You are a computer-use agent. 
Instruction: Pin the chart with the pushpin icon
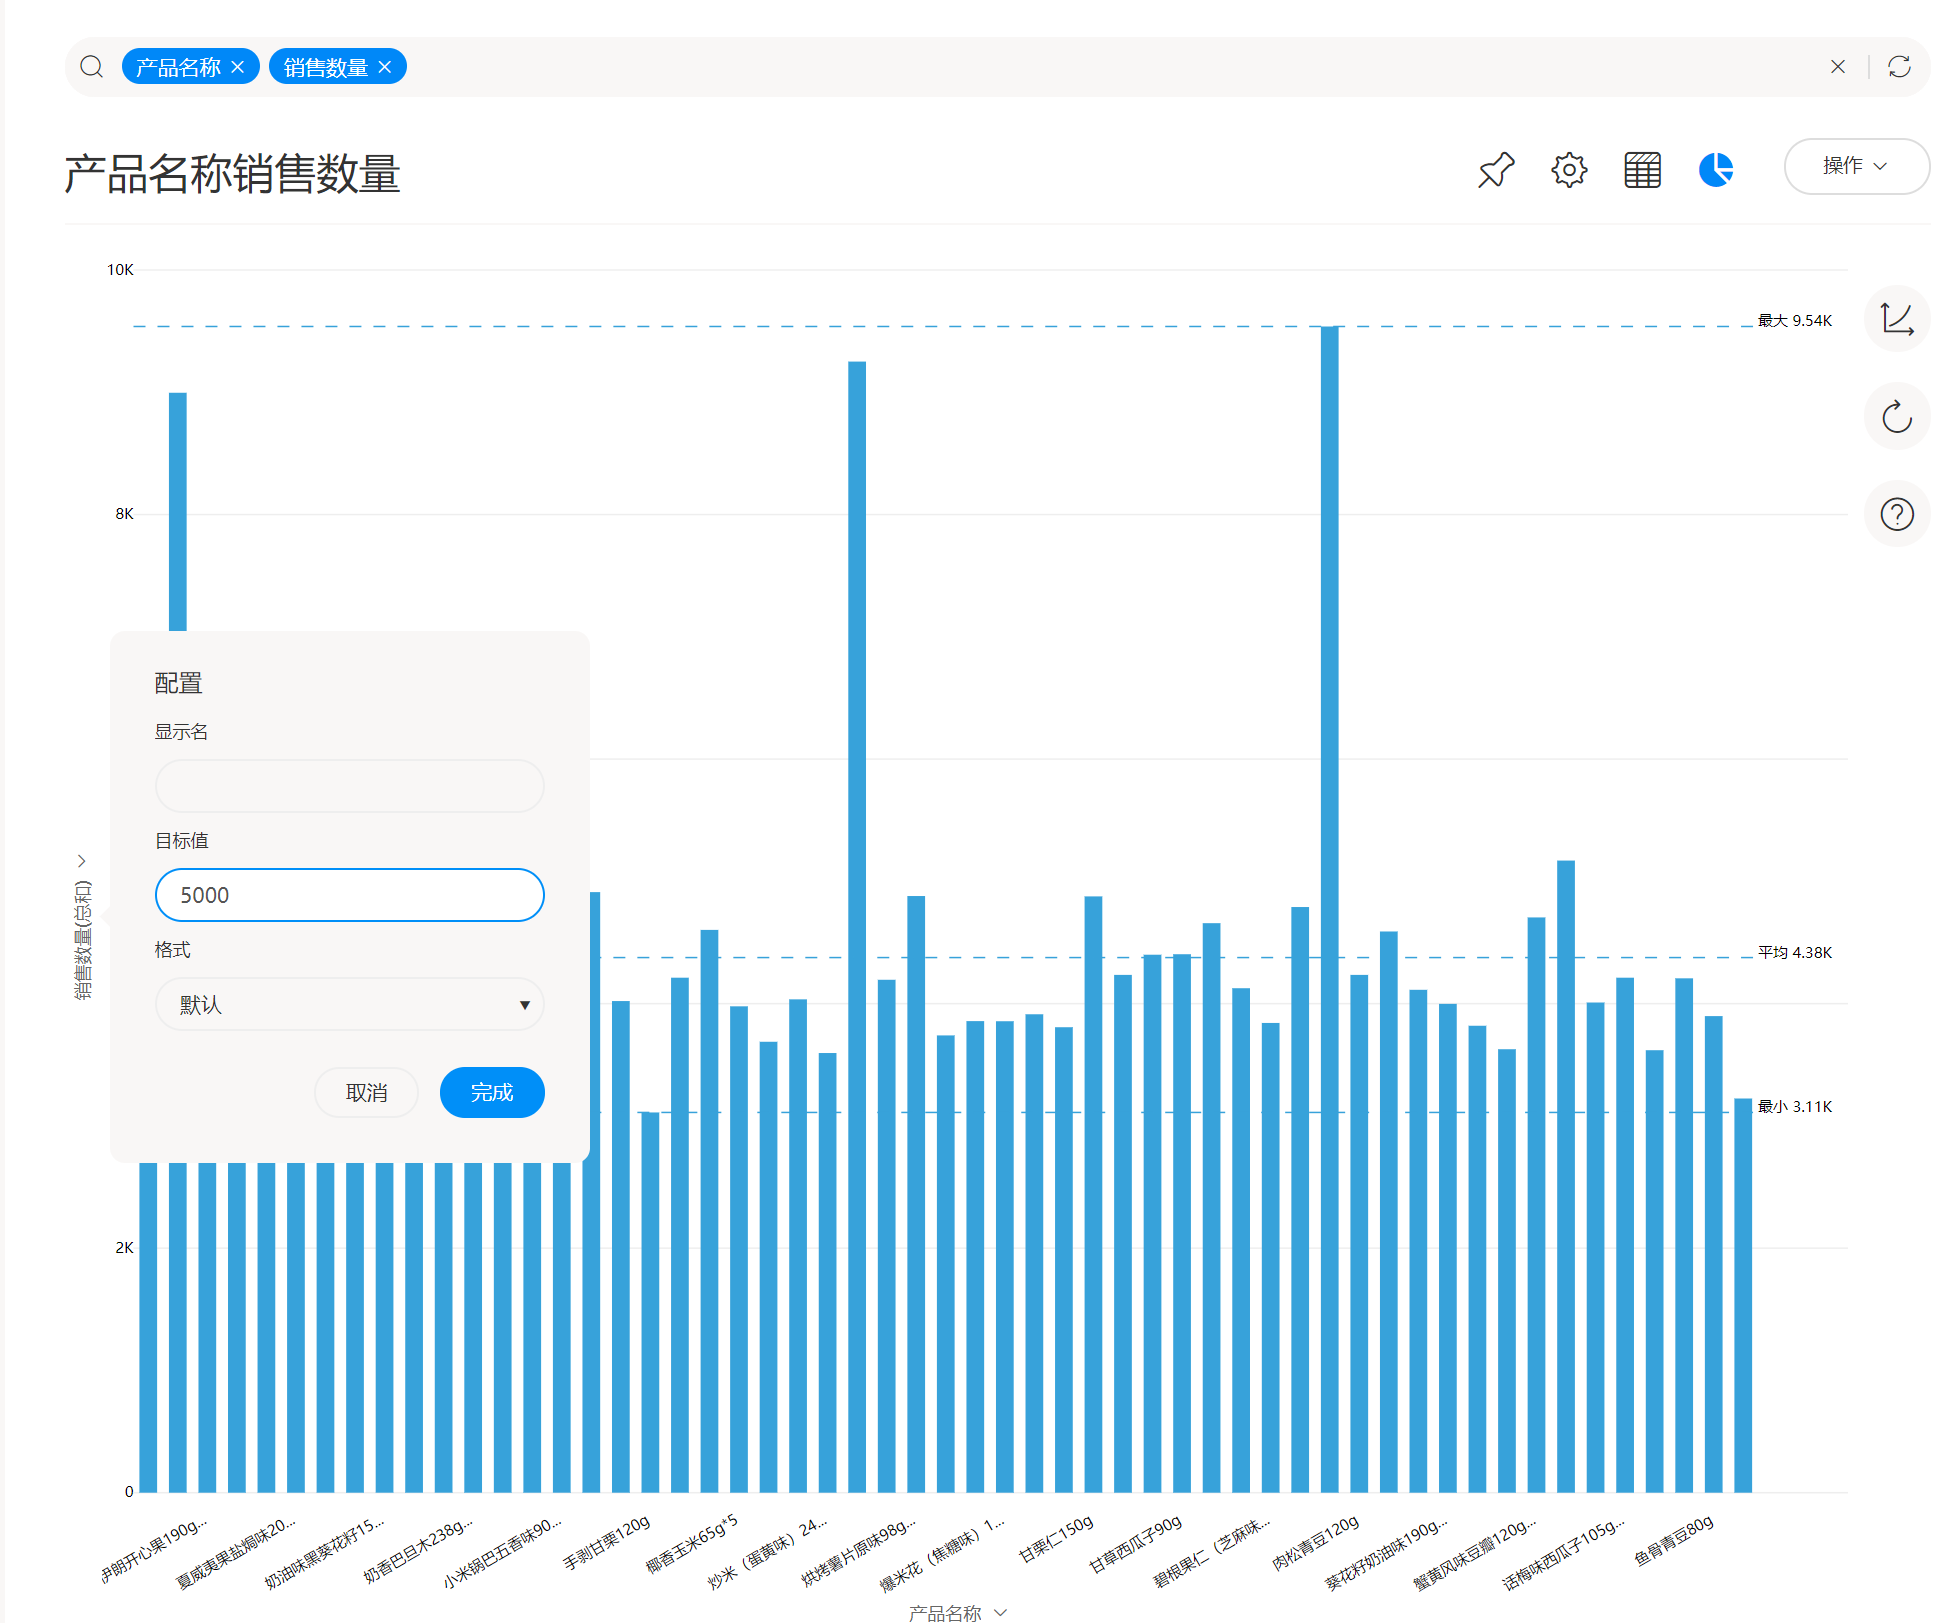pyautogui.click(x=1496, y=170)
